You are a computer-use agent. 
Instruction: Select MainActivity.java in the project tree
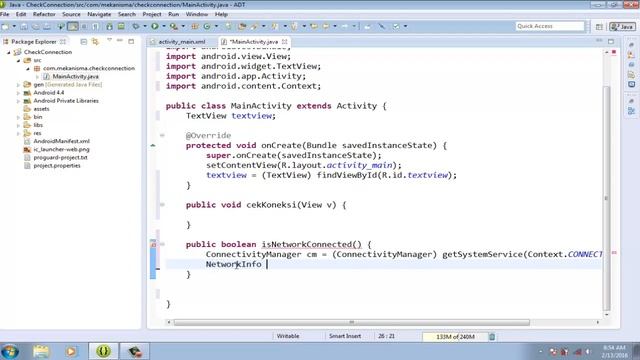click(x=76, y=76)
